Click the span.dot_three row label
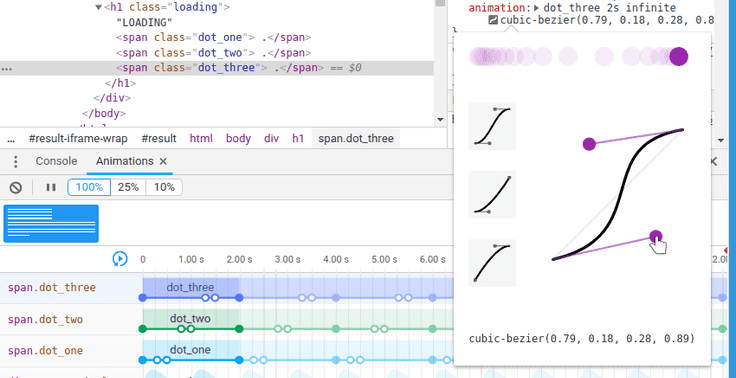Image resolution: width=736 pixels, height=378 pixels. coord(52,287)
